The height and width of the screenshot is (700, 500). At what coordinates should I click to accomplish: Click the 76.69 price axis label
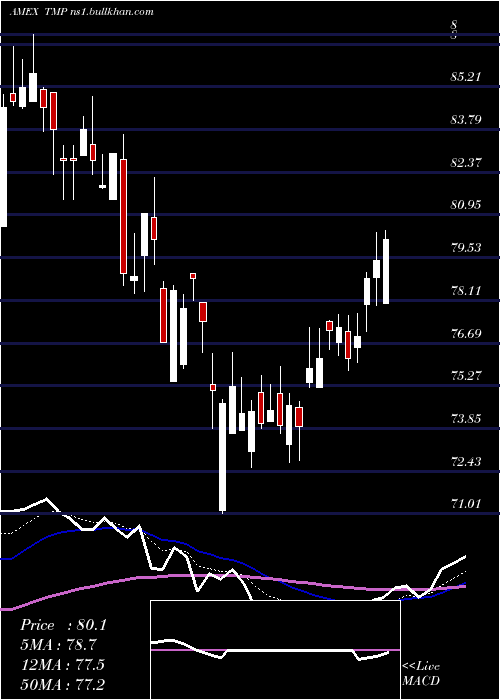pos(466,333)
